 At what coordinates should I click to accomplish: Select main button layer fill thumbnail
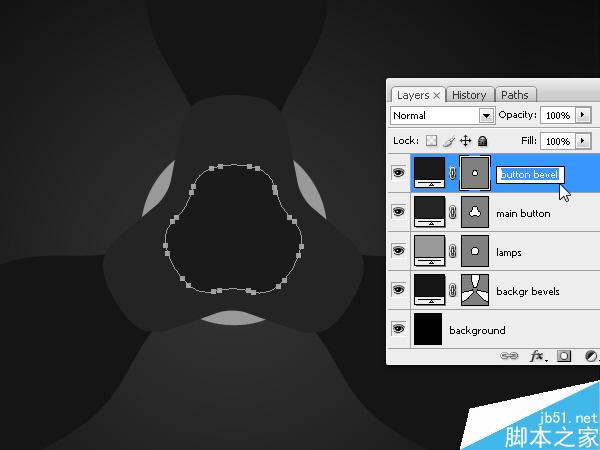430,212
